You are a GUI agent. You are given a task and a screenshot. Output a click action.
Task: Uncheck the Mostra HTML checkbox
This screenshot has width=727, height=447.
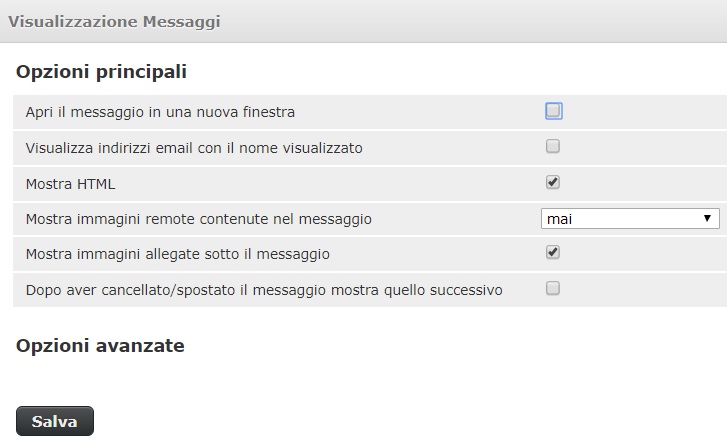pos(553,182)
